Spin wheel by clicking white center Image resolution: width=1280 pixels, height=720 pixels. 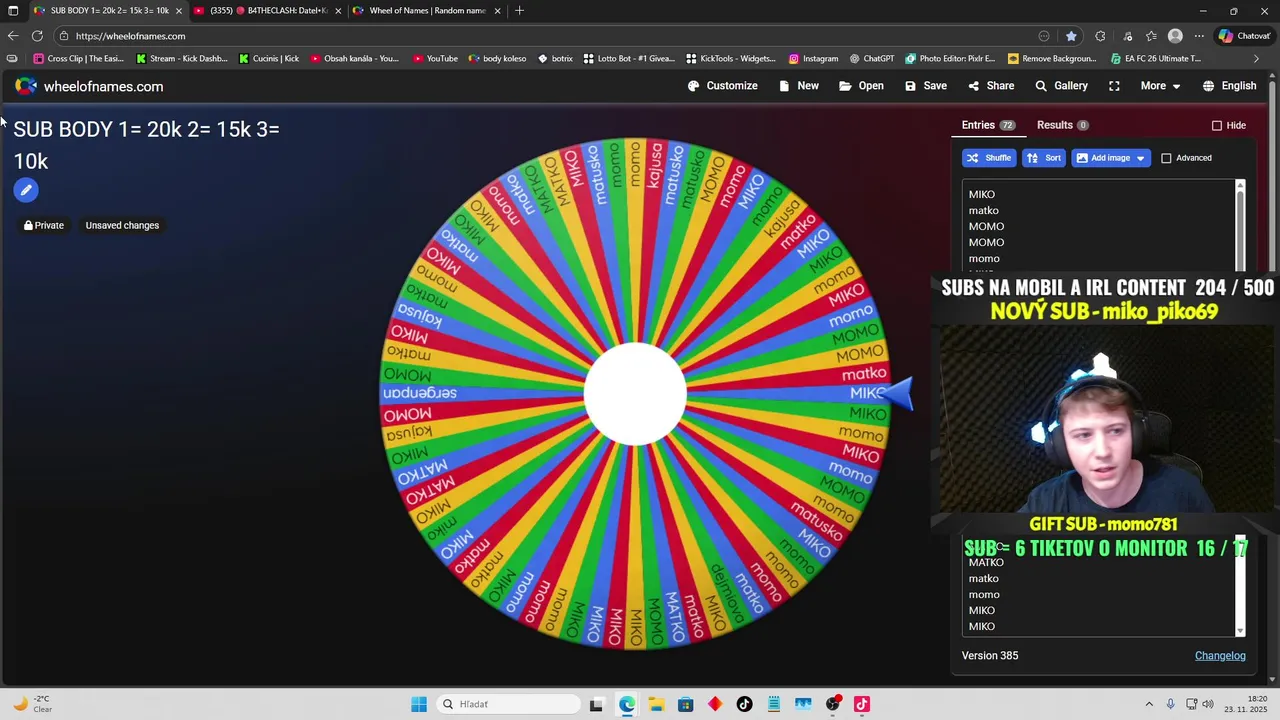[x=635, y=393]
